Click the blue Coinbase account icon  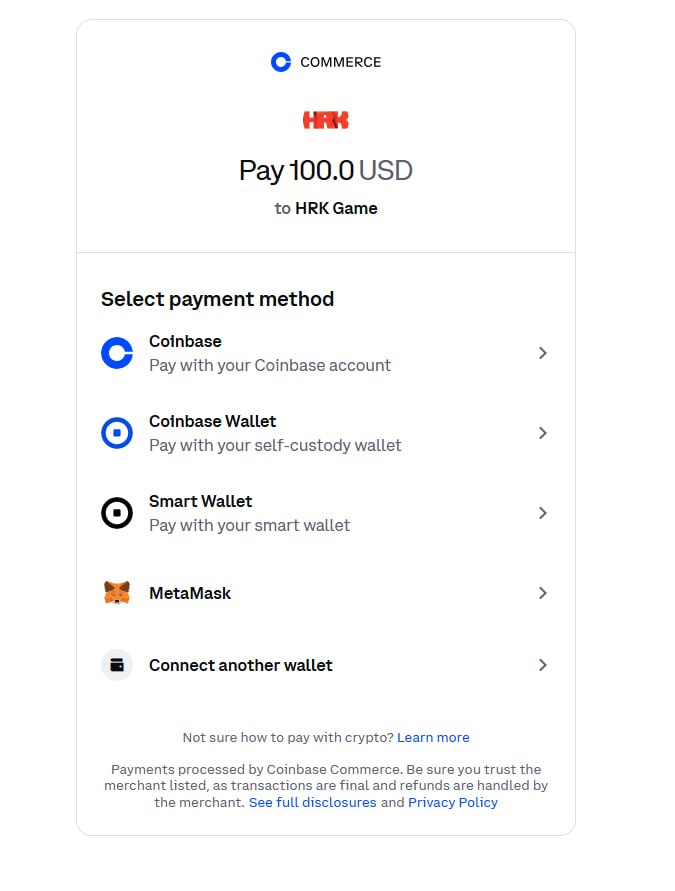click(x=117, y=353)
